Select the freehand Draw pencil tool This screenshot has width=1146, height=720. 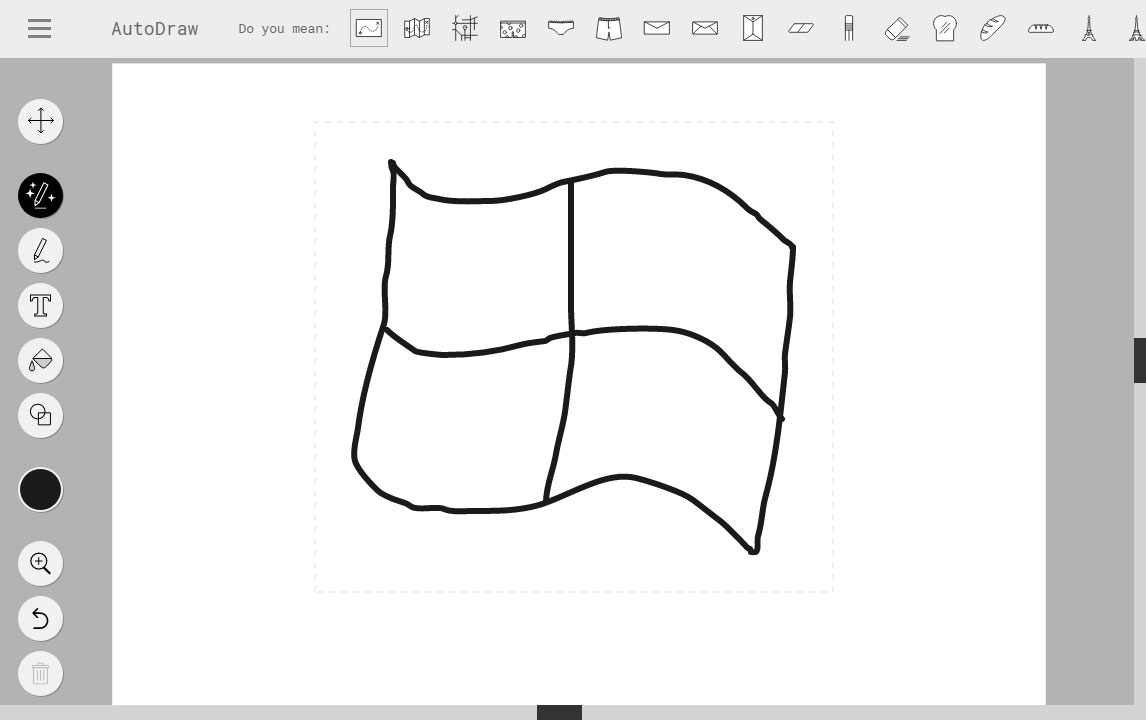[x=40, y=251]
